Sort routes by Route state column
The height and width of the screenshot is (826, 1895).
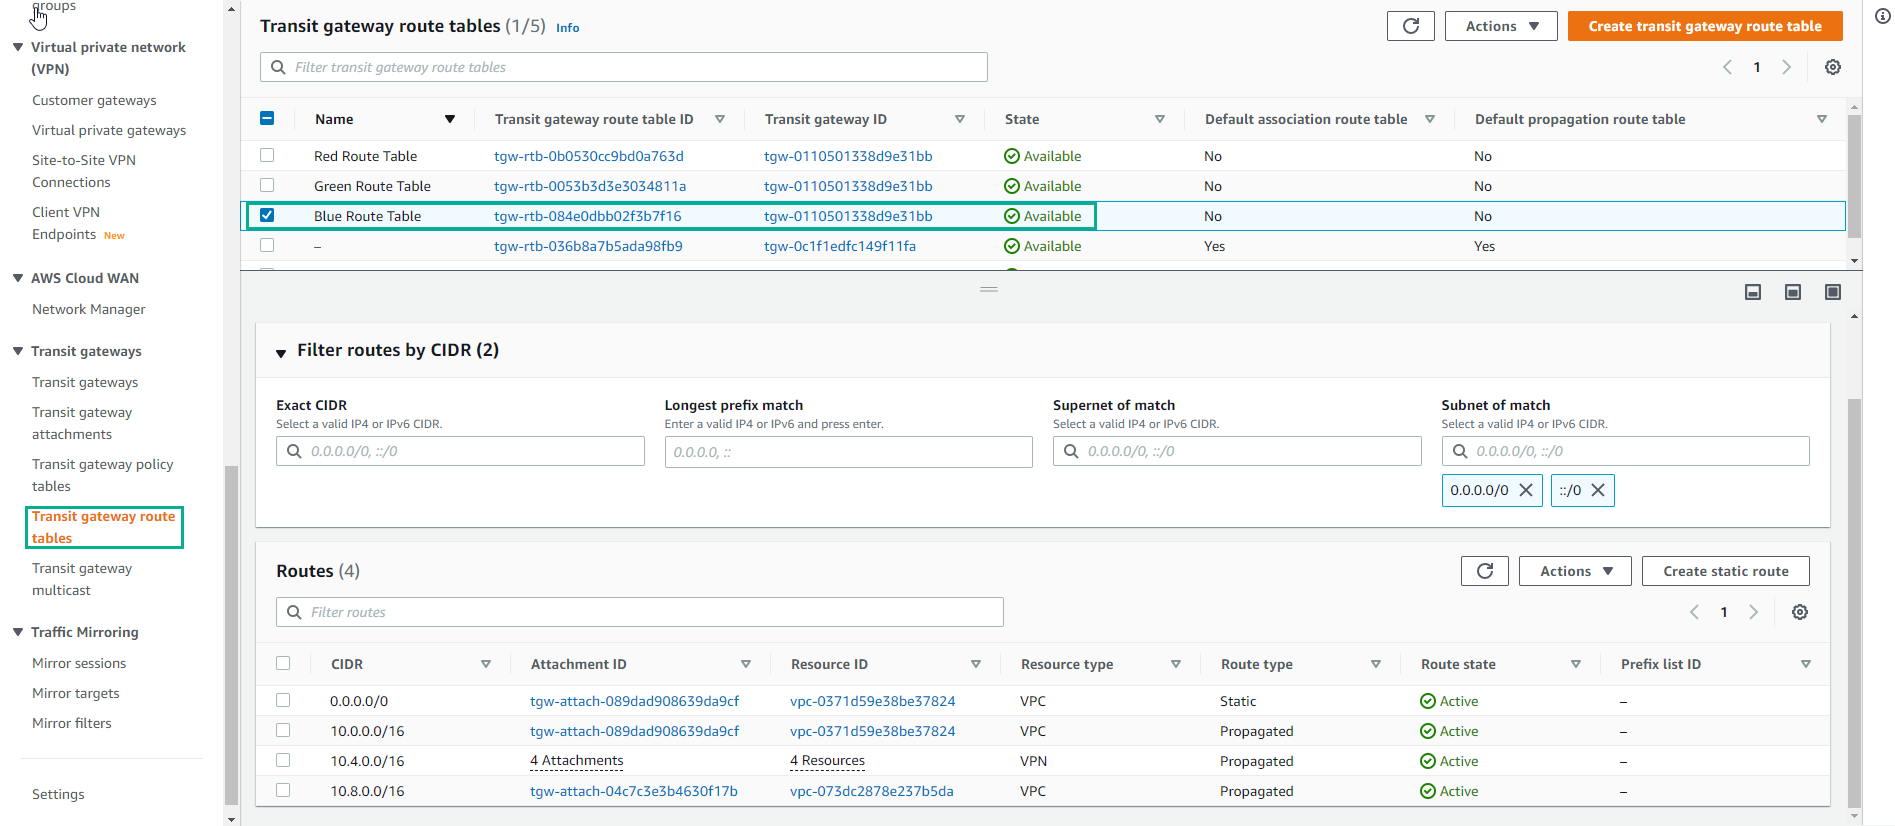tap(1576, 664)
